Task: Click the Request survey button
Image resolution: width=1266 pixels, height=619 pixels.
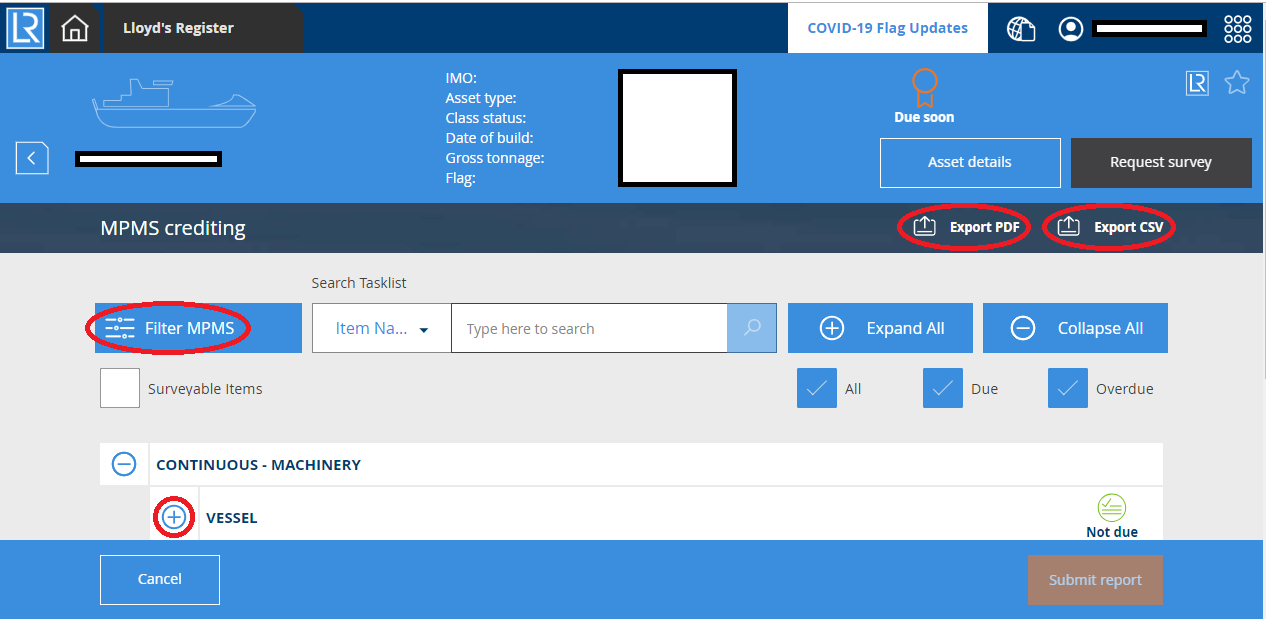Action: point(1160,162)
